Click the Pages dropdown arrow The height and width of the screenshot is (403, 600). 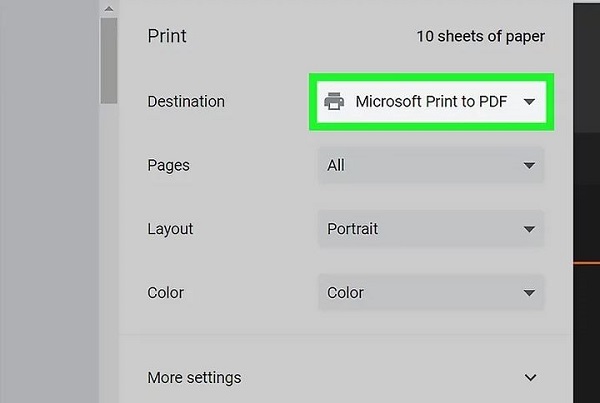tap(529, 165)
